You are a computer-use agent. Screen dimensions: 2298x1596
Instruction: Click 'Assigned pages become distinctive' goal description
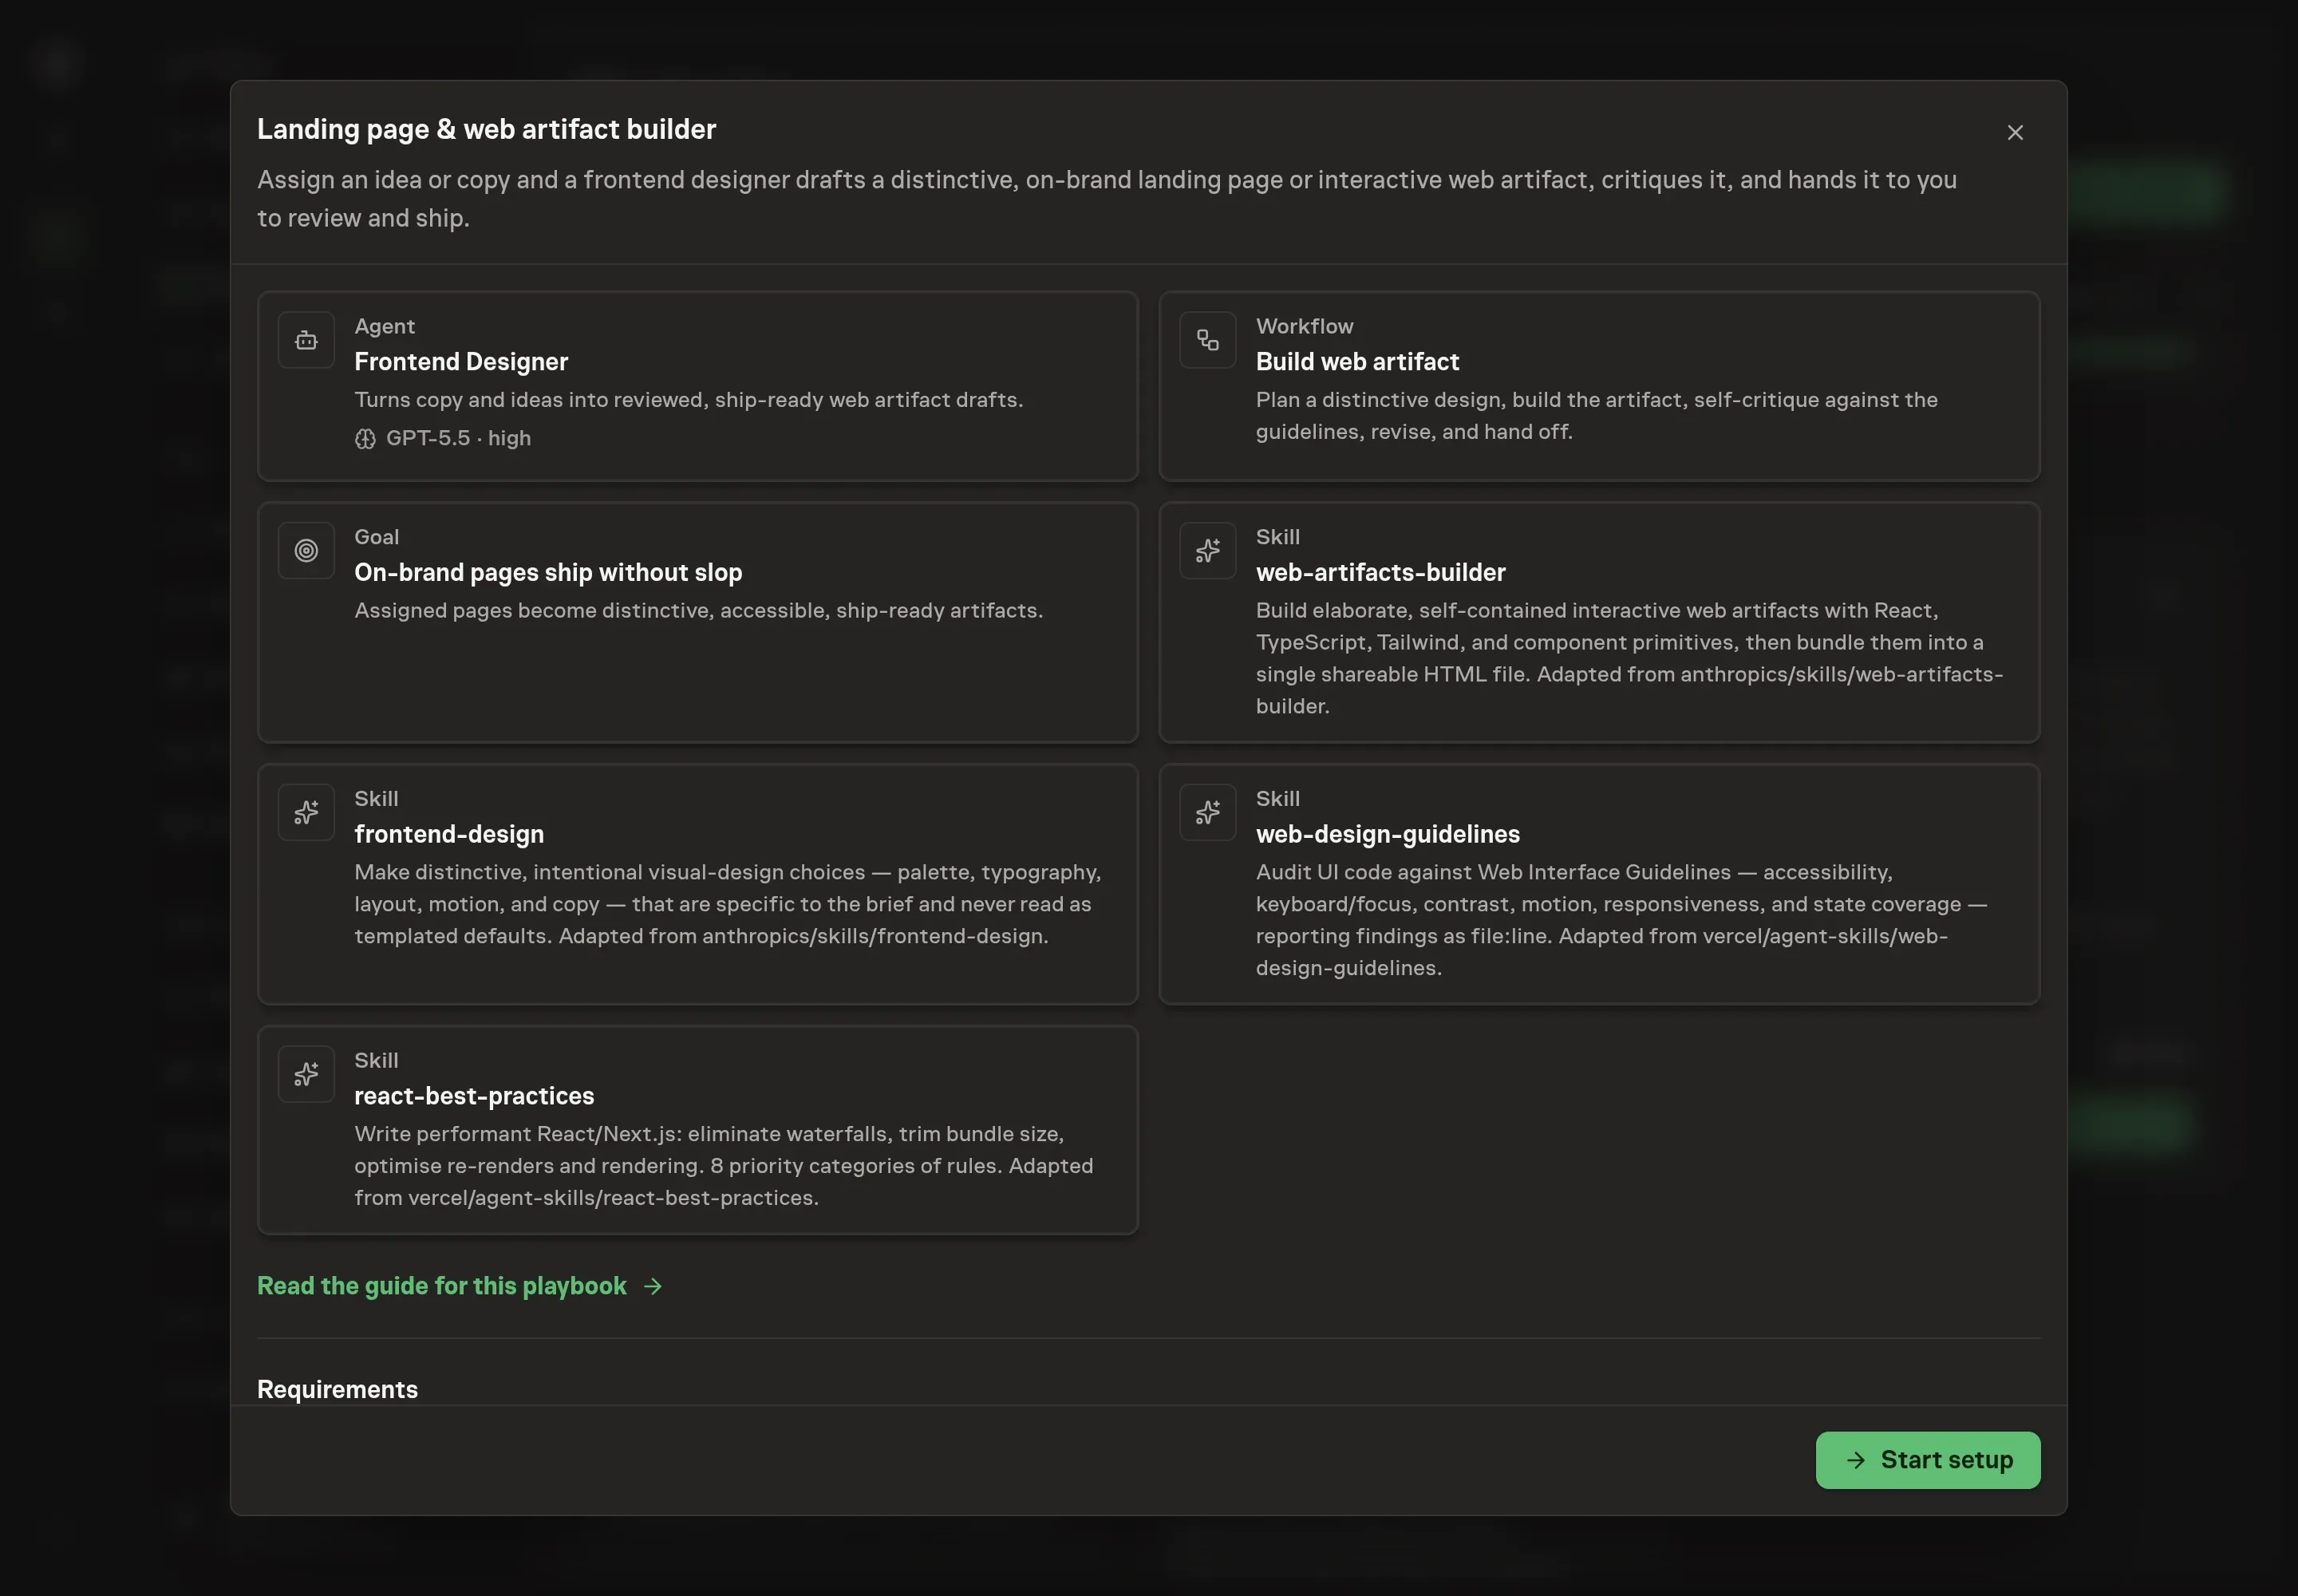point(698,611)
